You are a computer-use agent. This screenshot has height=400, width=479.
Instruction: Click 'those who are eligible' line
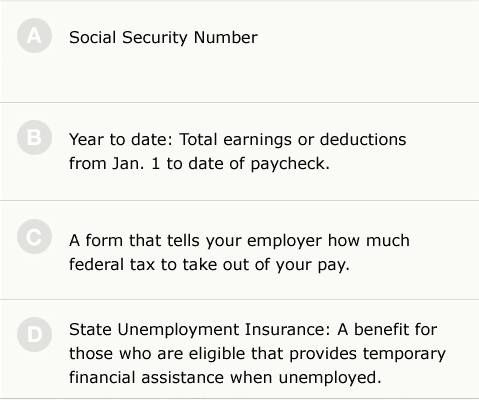257,353
